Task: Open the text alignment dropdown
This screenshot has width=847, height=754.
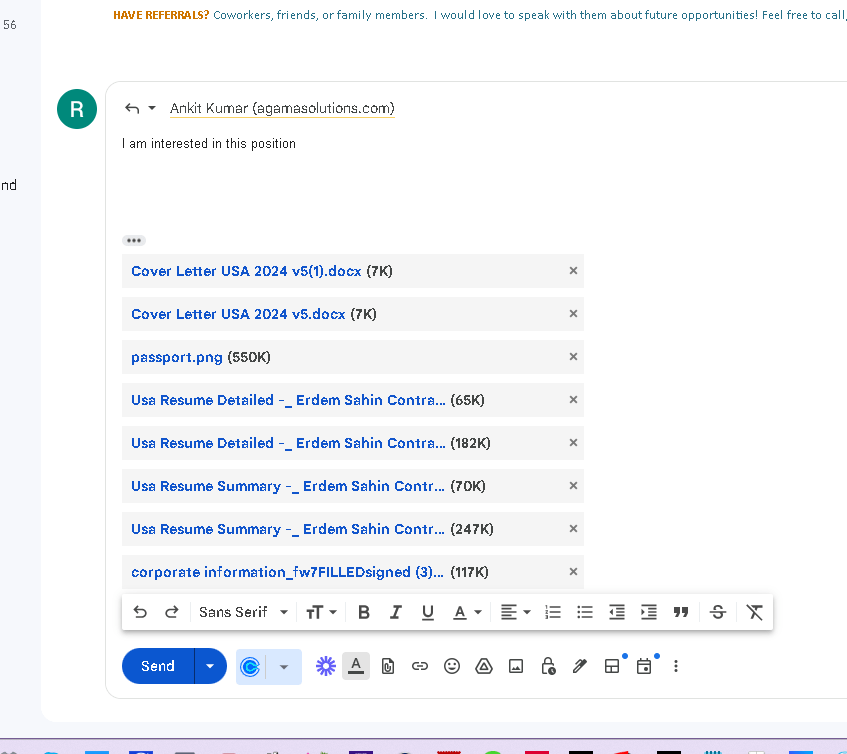Action: (515, 612)
